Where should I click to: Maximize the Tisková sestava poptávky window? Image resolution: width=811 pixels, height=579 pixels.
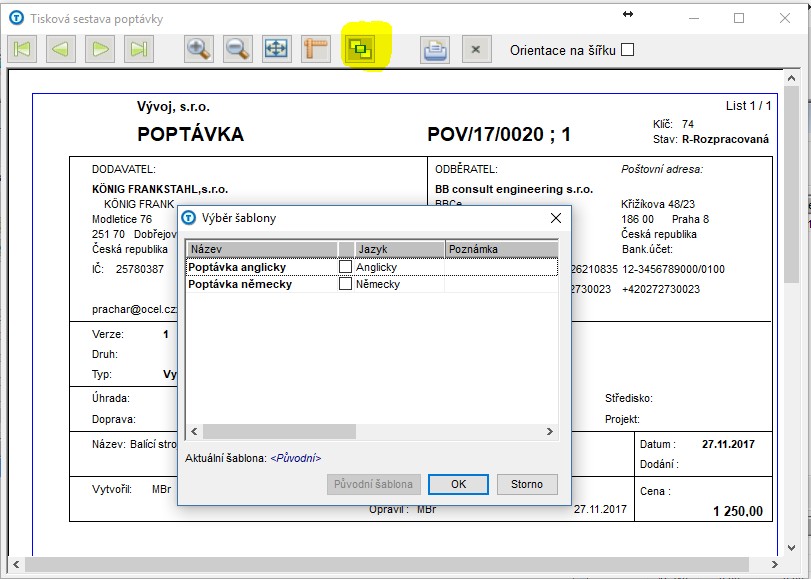click(739, 18)
